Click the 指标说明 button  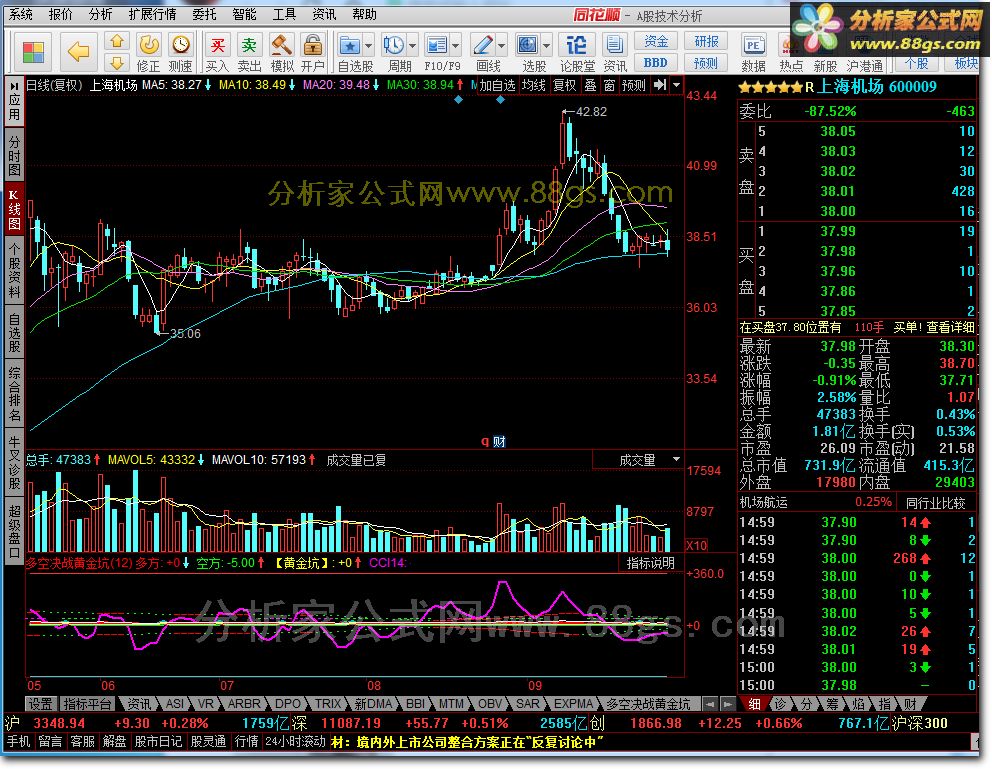[x=650, y=563]
